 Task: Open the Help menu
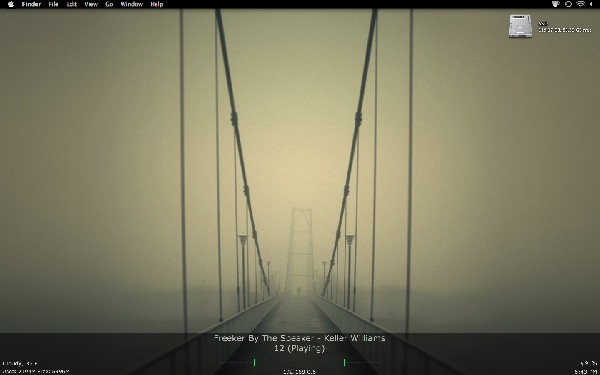[x=157, y=4]
